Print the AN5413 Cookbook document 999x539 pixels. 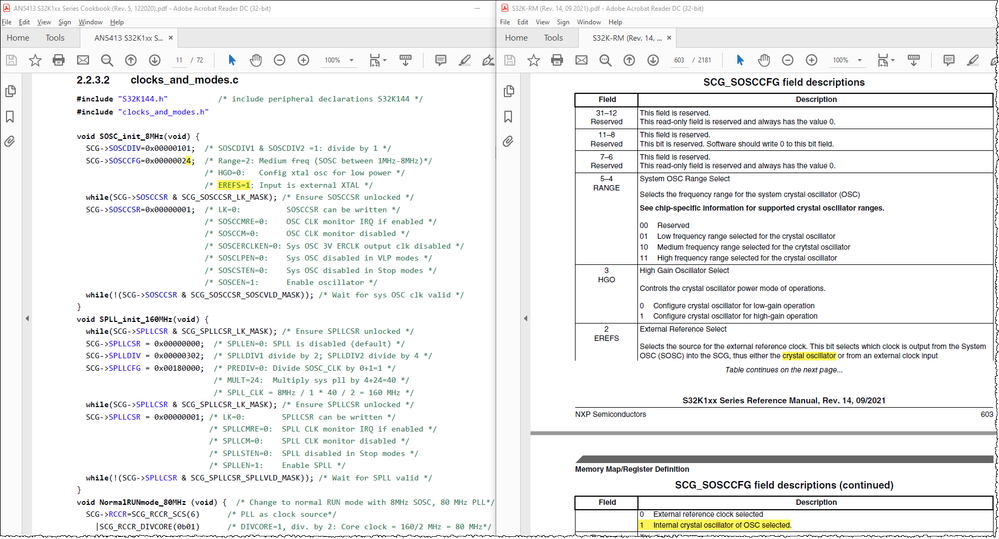click(x=59, y=60)
